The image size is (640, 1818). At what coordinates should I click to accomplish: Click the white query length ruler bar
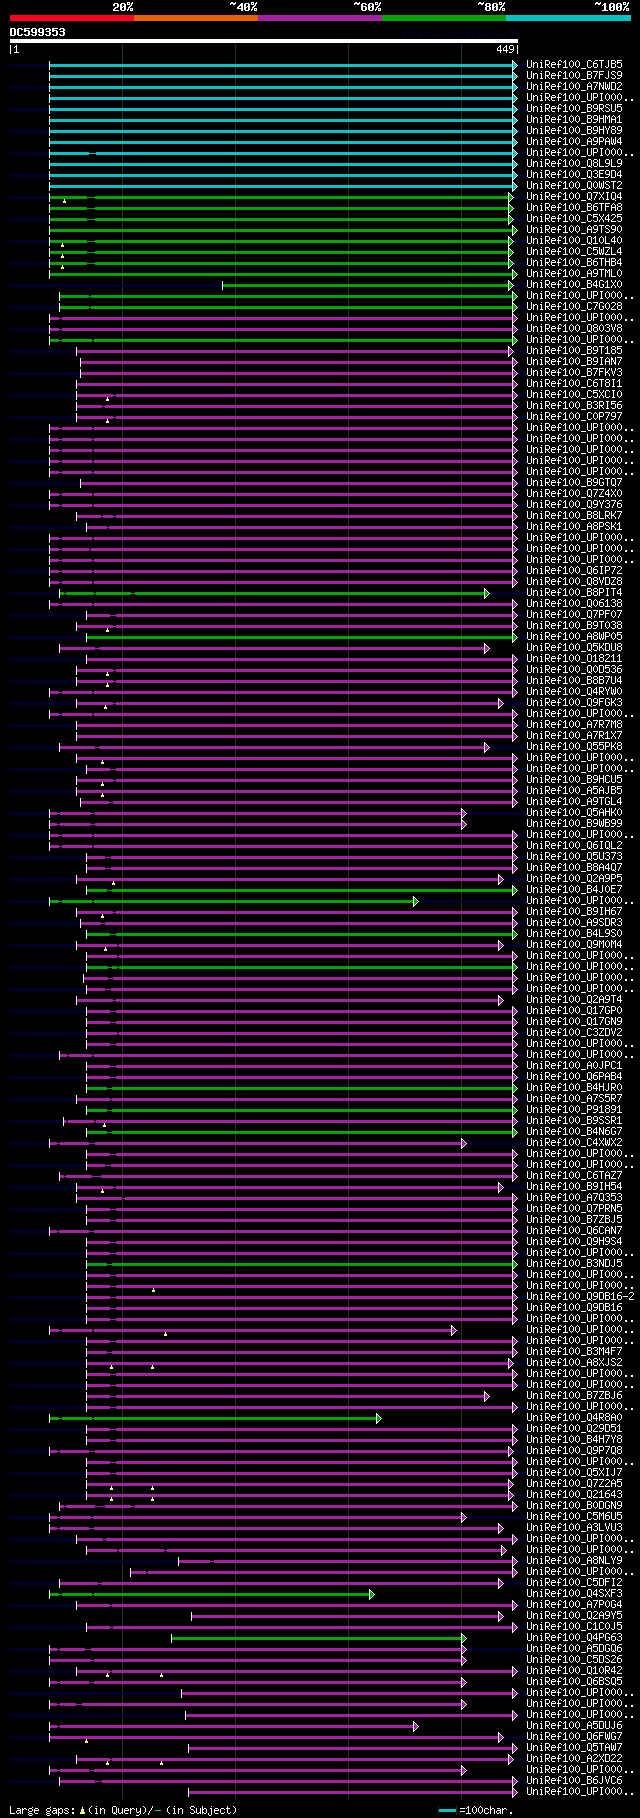pos(264,41)
